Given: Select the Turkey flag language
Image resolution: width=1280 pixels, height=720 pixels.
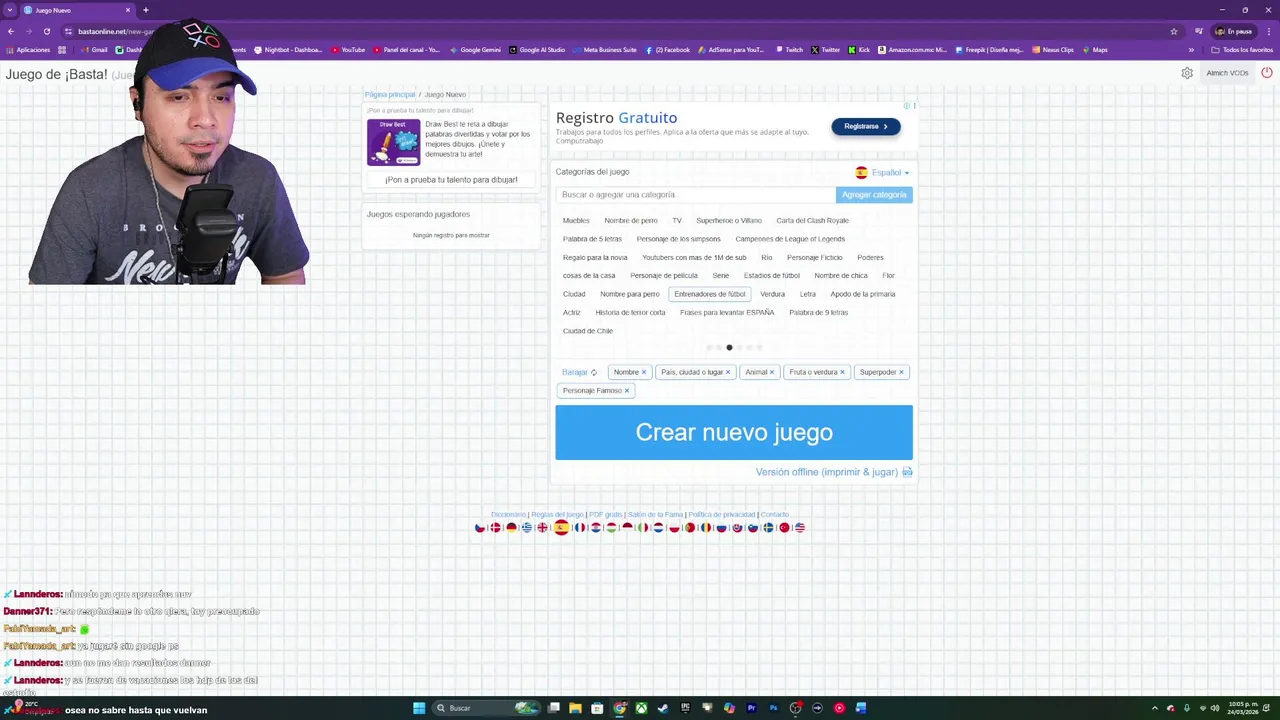Looking at the screenshot, I should click(x=784, y=528).
